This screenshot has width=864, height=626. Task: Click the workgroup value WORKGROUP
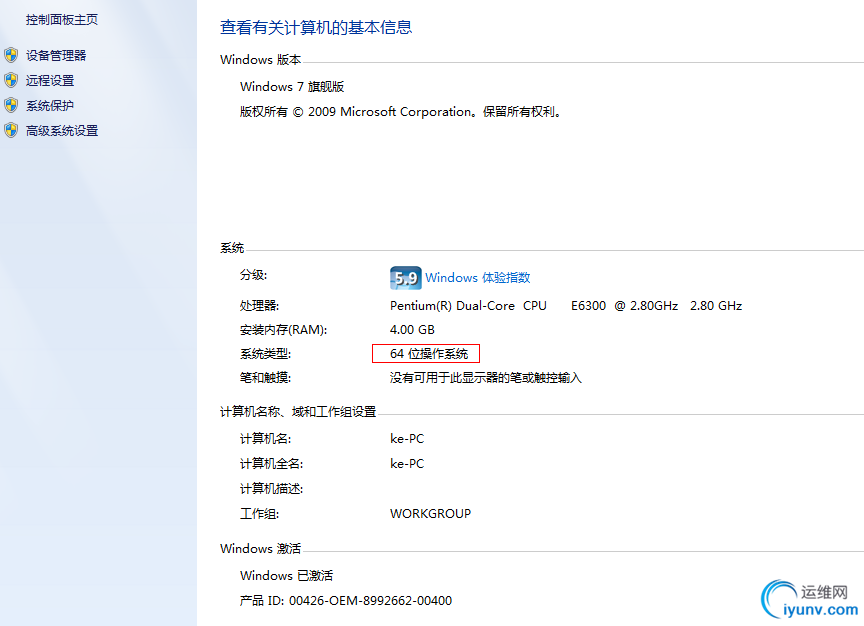coord(430,514)
